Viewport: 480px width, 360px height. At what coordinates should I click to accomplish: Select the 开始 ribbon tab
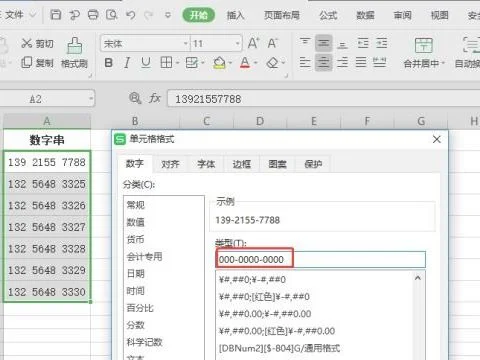click(199, 15)
